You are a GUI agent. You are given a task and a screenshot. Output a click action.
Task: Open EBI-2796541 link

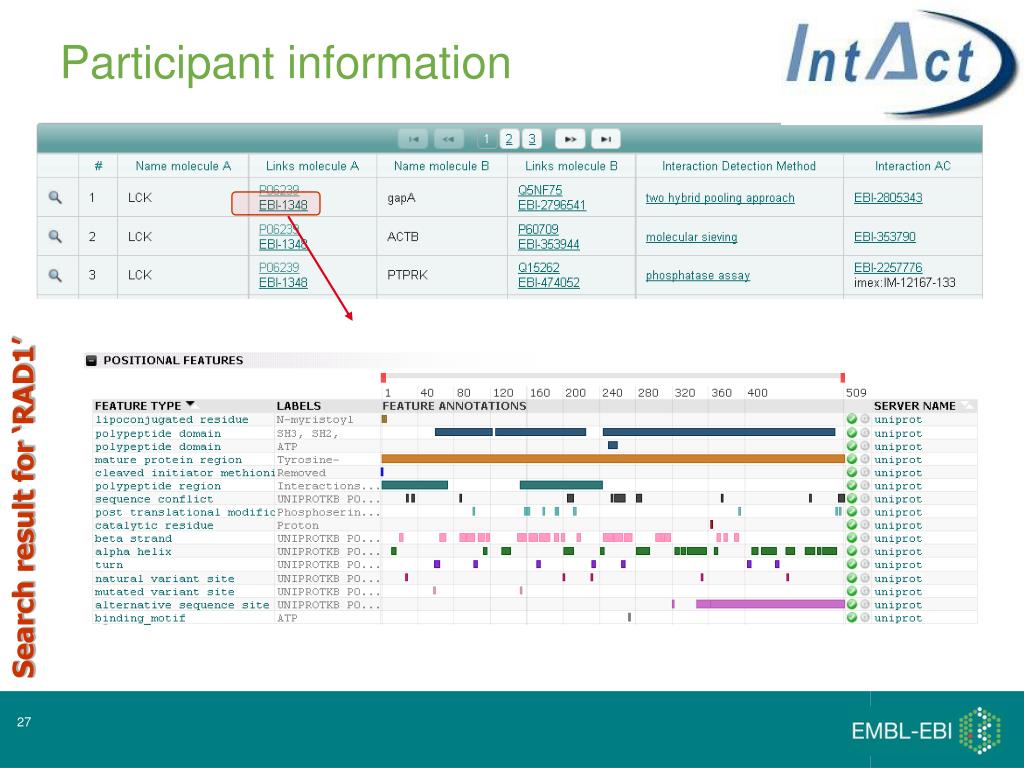552,205
